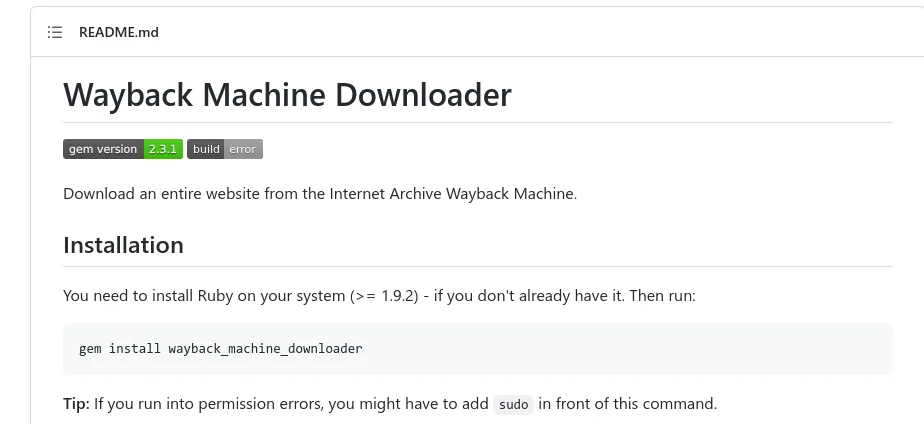Click the wayback_machine_downloader text in the code block
Screen dimensions: 924x424
pos(265,349)
